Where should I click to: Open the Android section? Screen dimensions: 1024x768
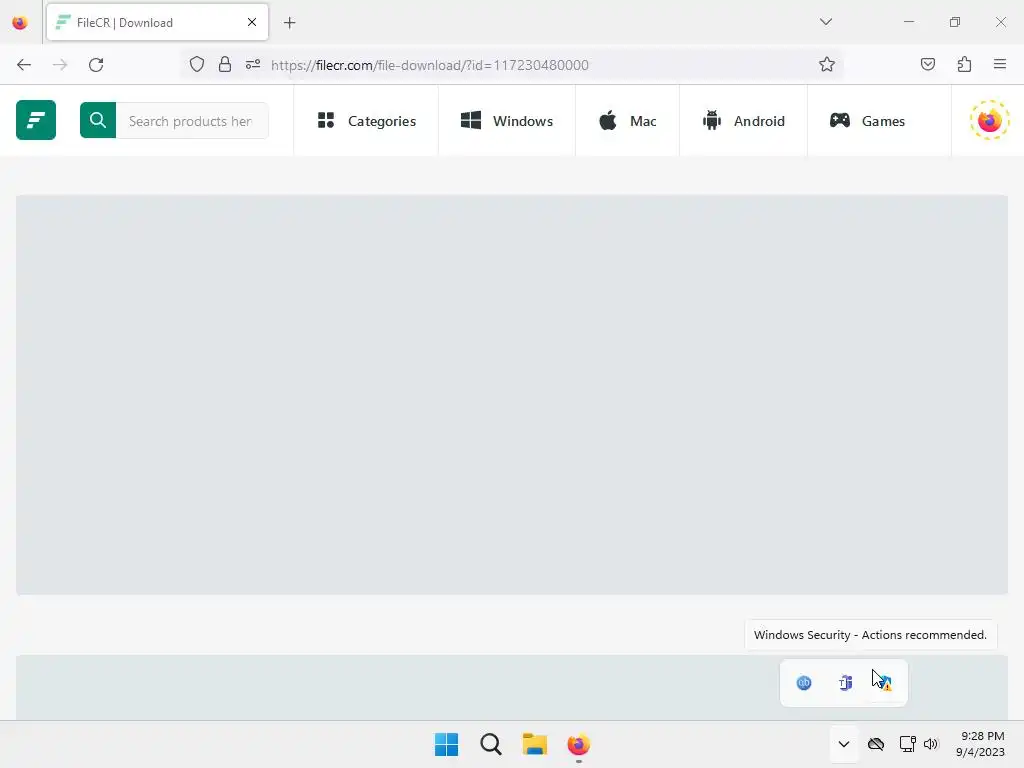pyautogui.click(x=744, y=121)
